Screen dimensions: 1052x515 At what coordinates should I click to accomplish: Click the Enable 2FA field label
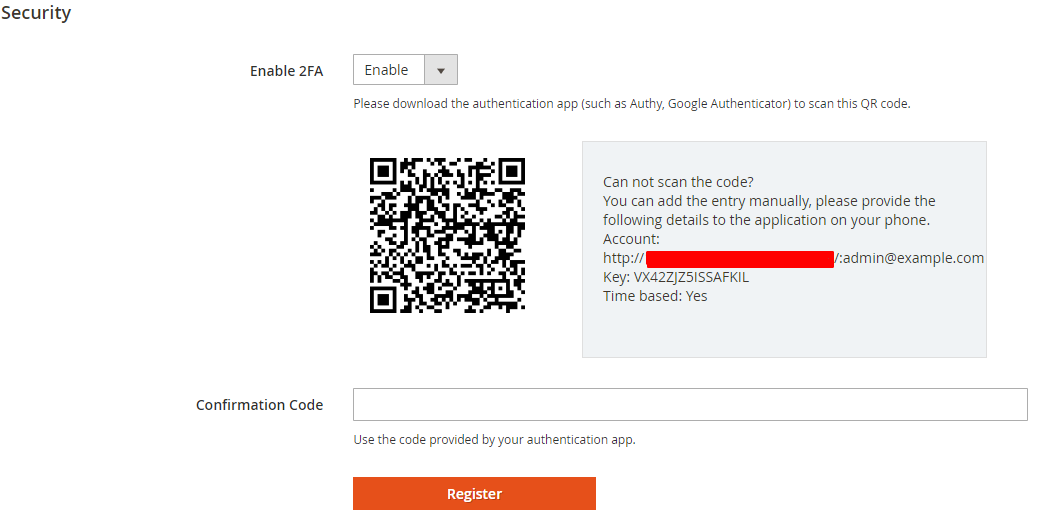[x=286, y=71]
